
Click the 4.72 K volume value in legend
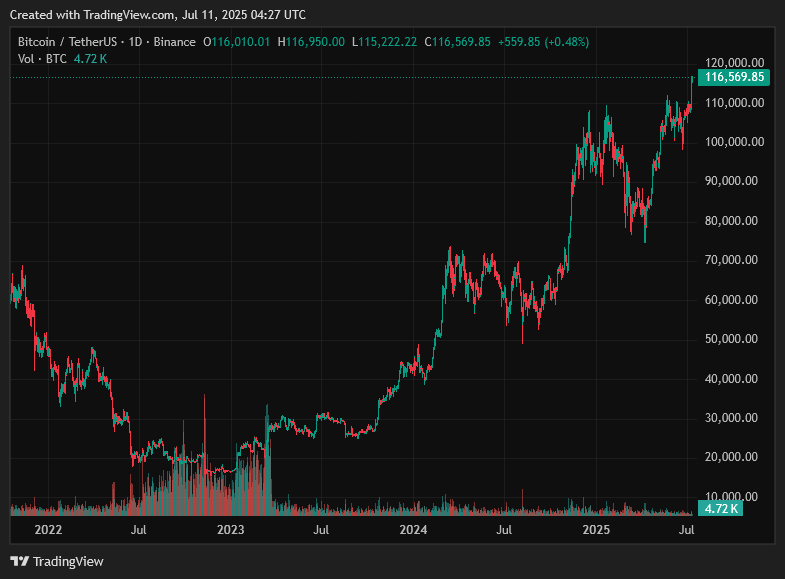coord(91,59)
